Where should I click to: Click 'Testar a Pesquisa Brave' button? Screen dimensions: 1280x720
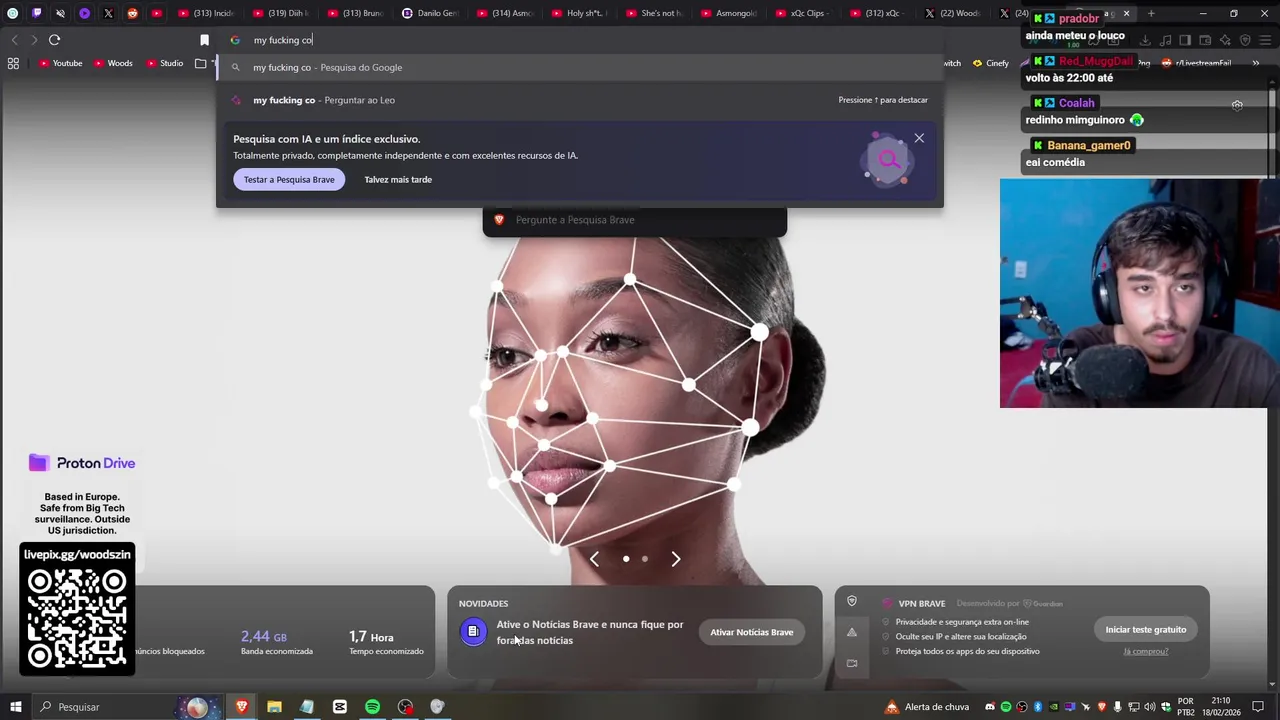pos(289,179)
